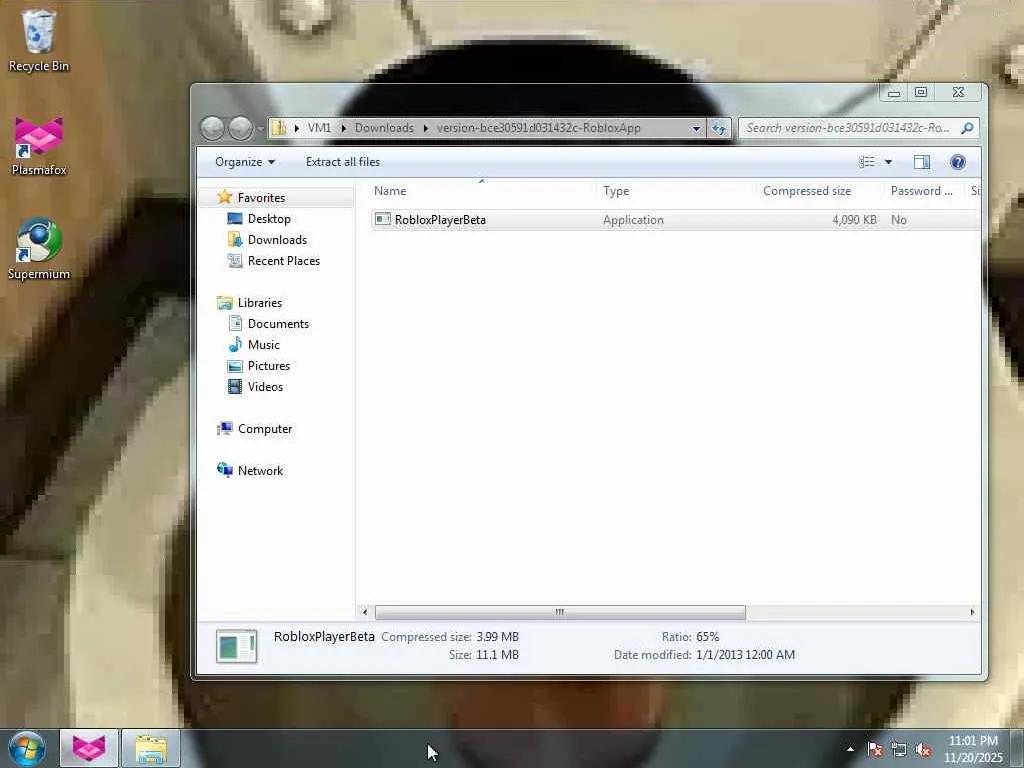Click Extract all files

tap(343, 162)
